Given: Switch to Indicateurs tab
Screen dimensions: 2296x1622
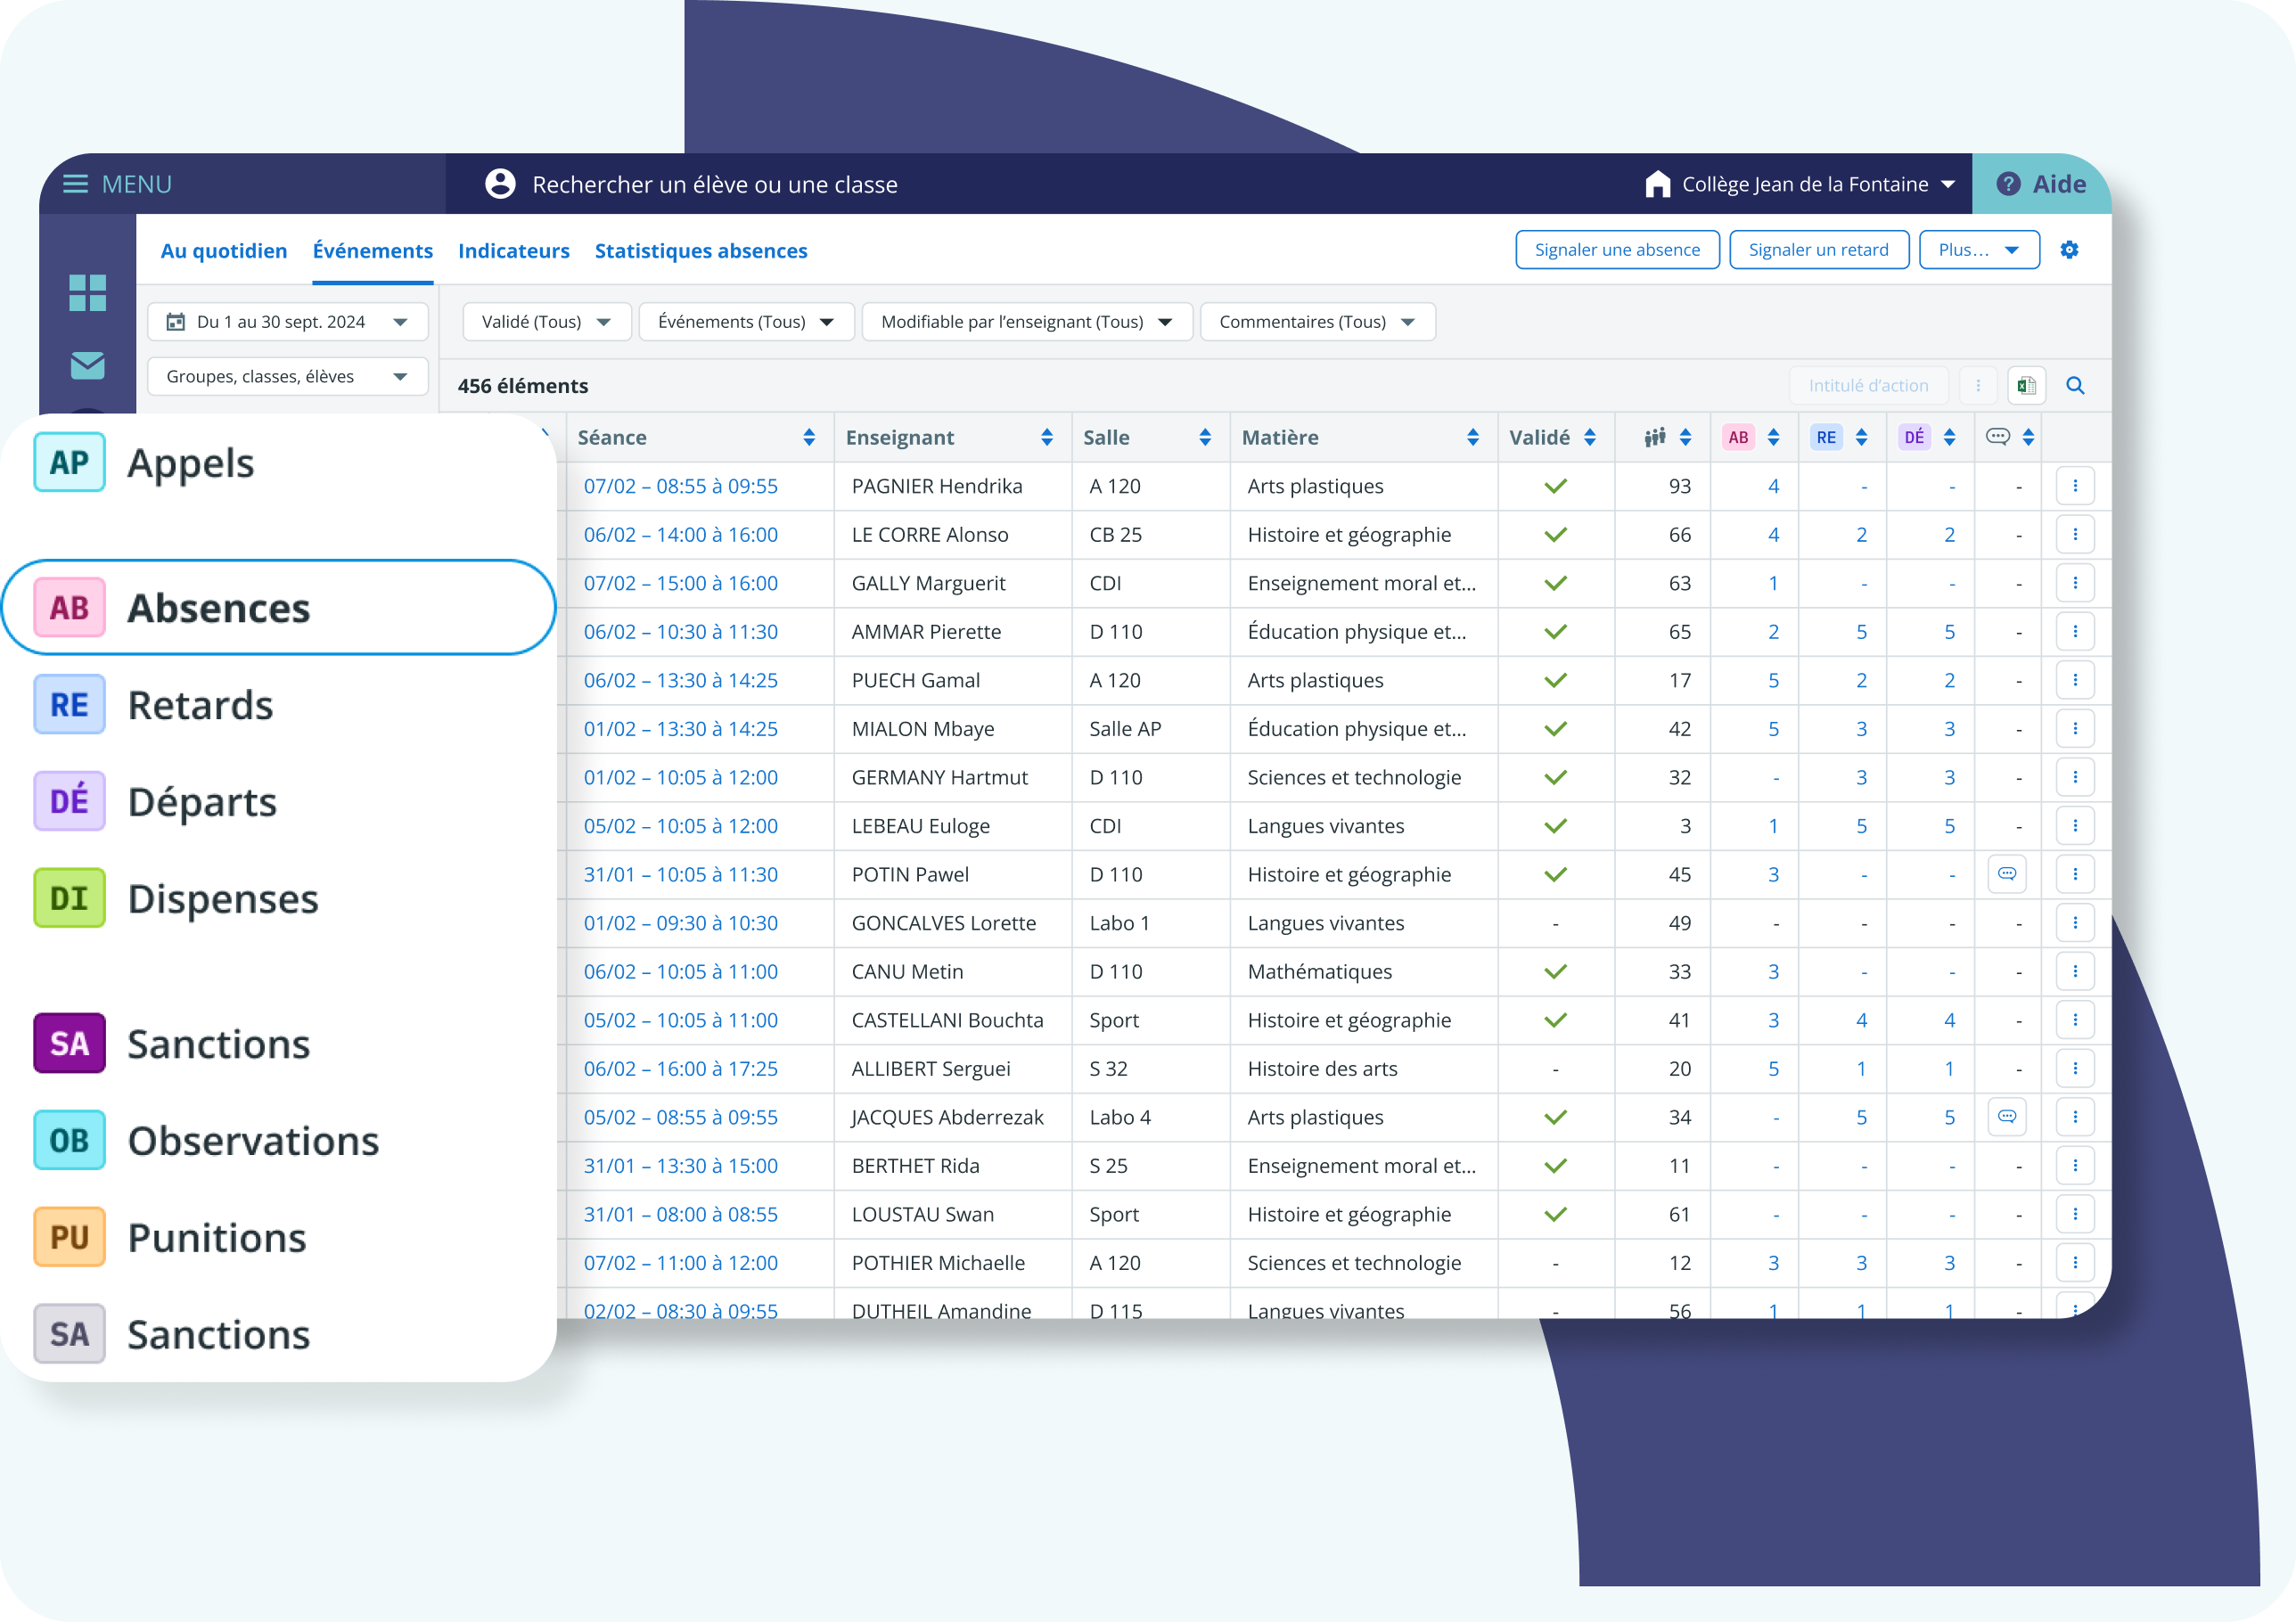Looking at the screenshot, I should point(514,251).
